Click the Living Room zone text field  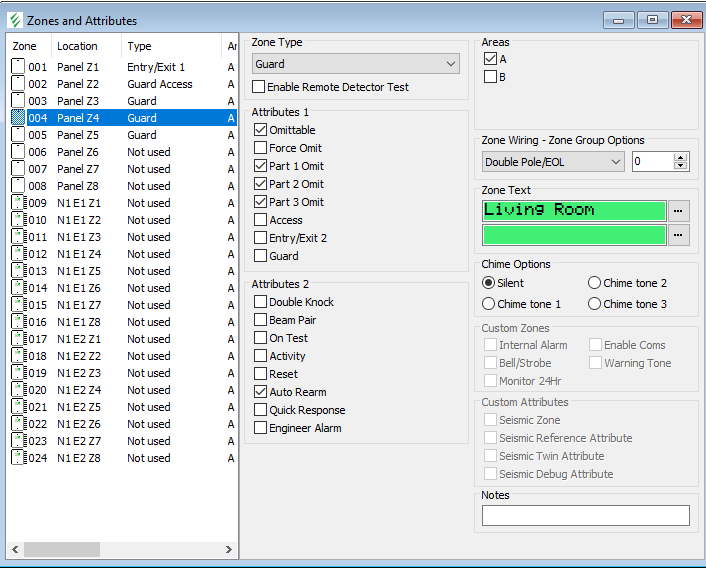573,210
